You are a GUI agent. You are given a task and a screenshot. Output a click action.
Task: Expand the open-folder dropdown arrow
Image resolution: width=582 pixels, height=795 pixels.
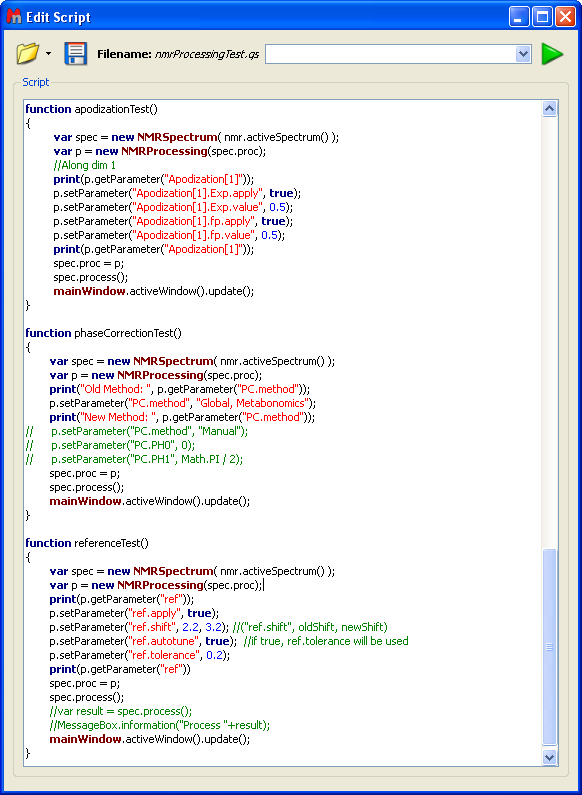pos(49,54)
